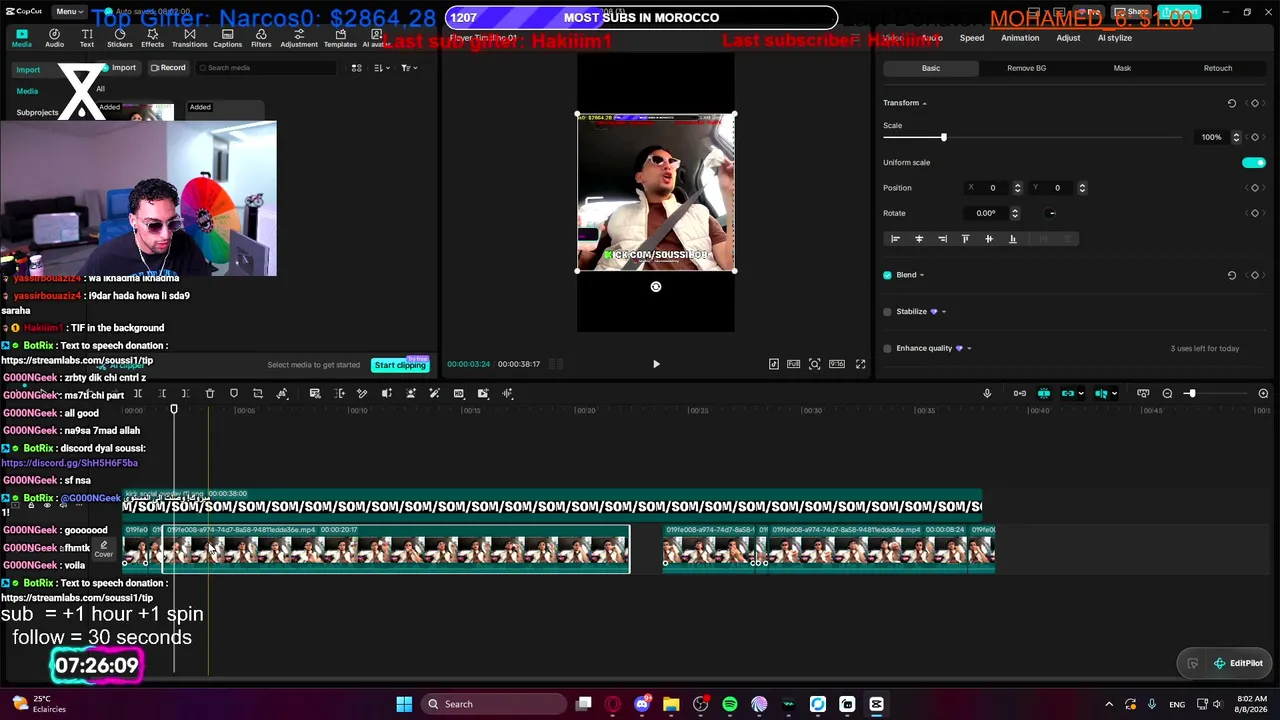The image size is (1280, 720).
Task: Expand the Blend options arrow
Action: coord(922,275)
